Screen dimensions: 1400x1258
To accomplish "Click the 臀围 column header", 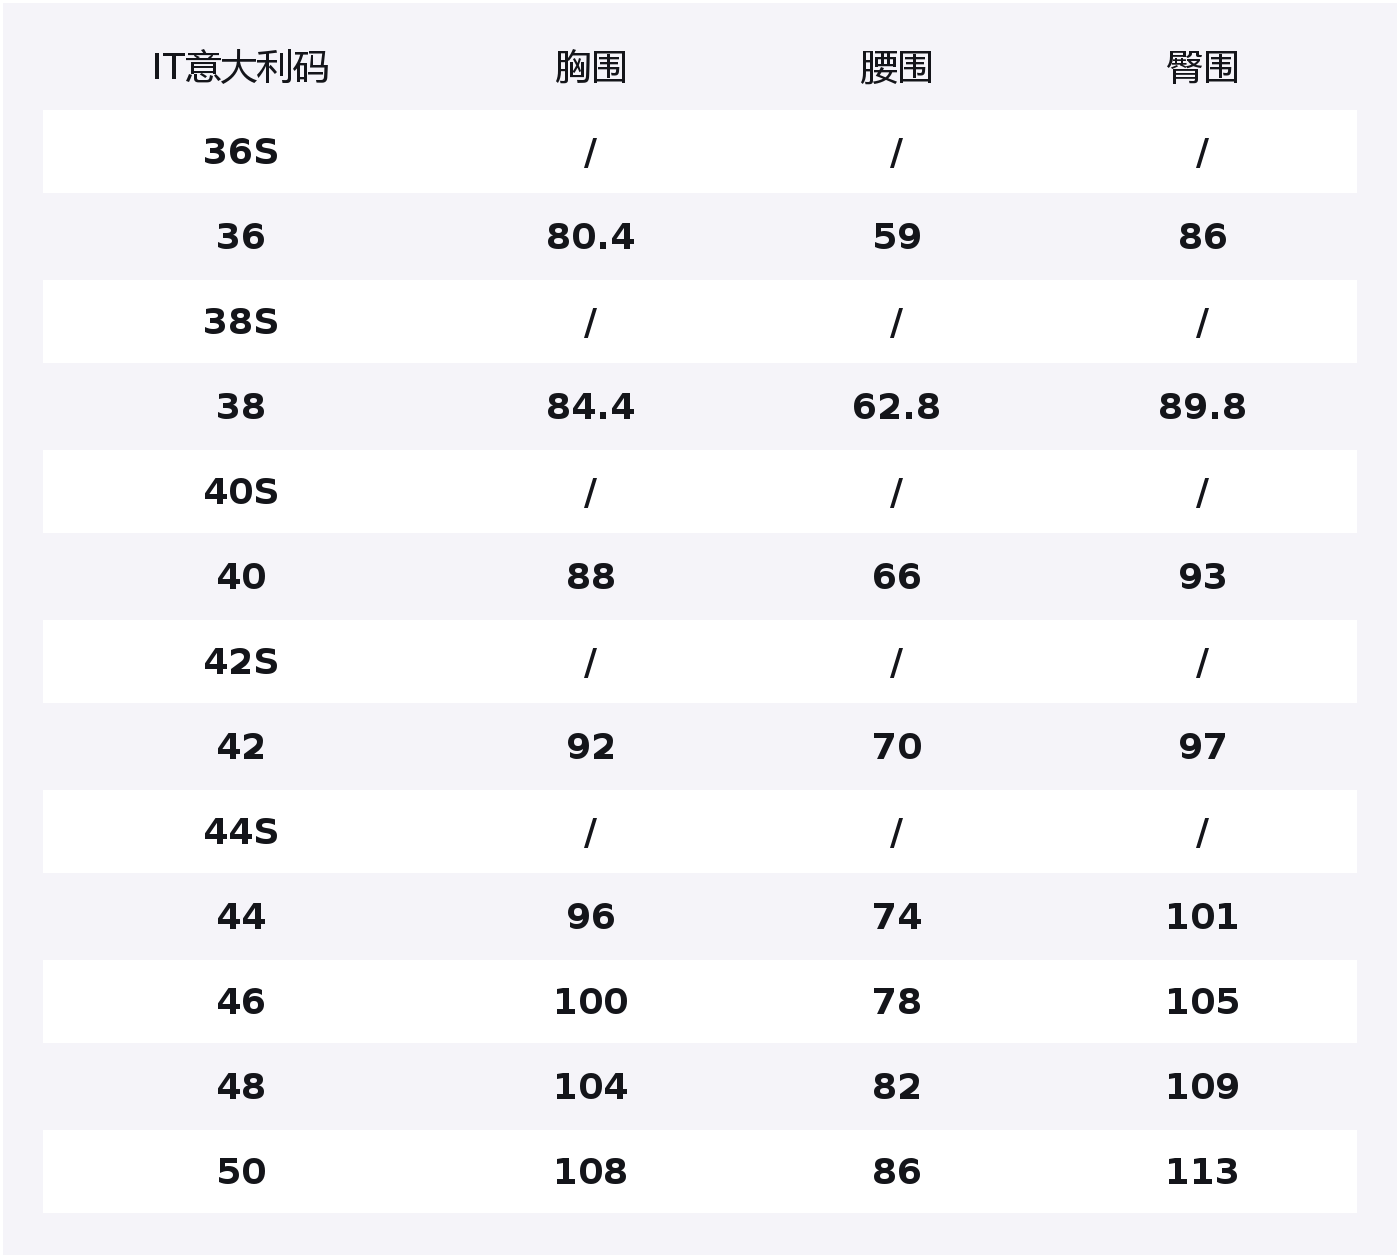I will 1202,68.
